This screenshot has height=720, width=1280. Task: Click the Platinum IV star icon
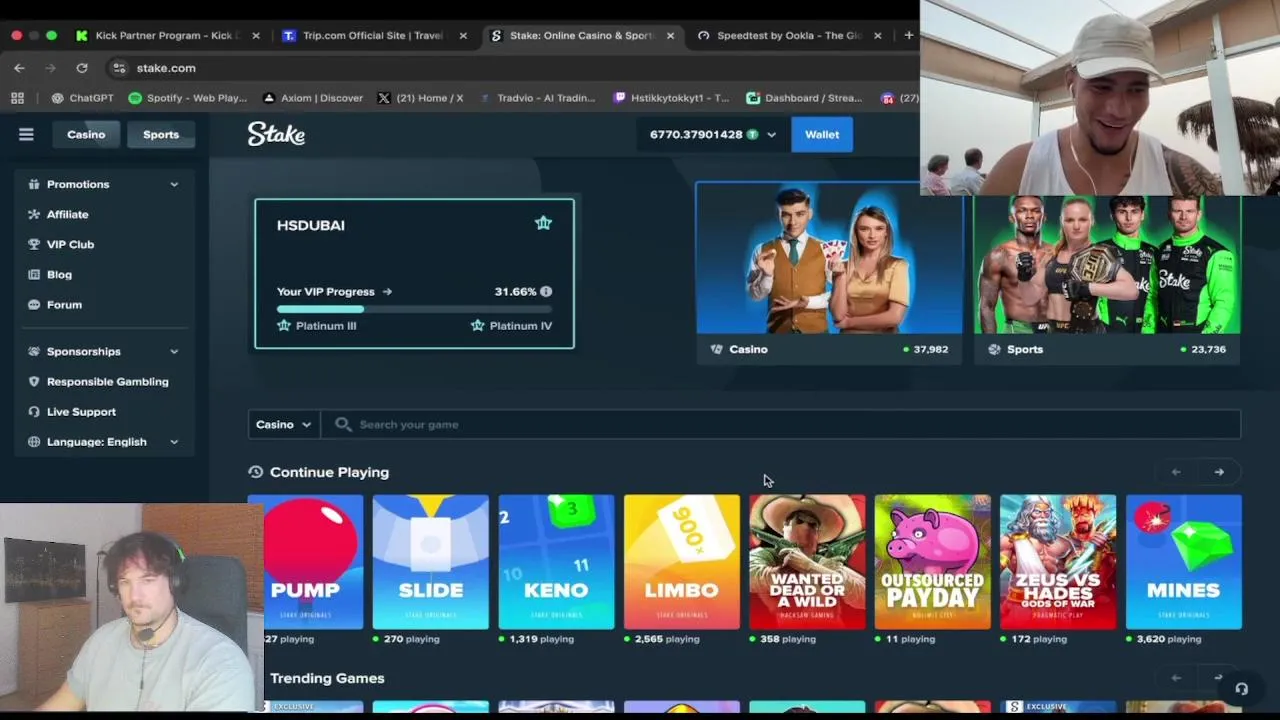[x=477, y=325]
